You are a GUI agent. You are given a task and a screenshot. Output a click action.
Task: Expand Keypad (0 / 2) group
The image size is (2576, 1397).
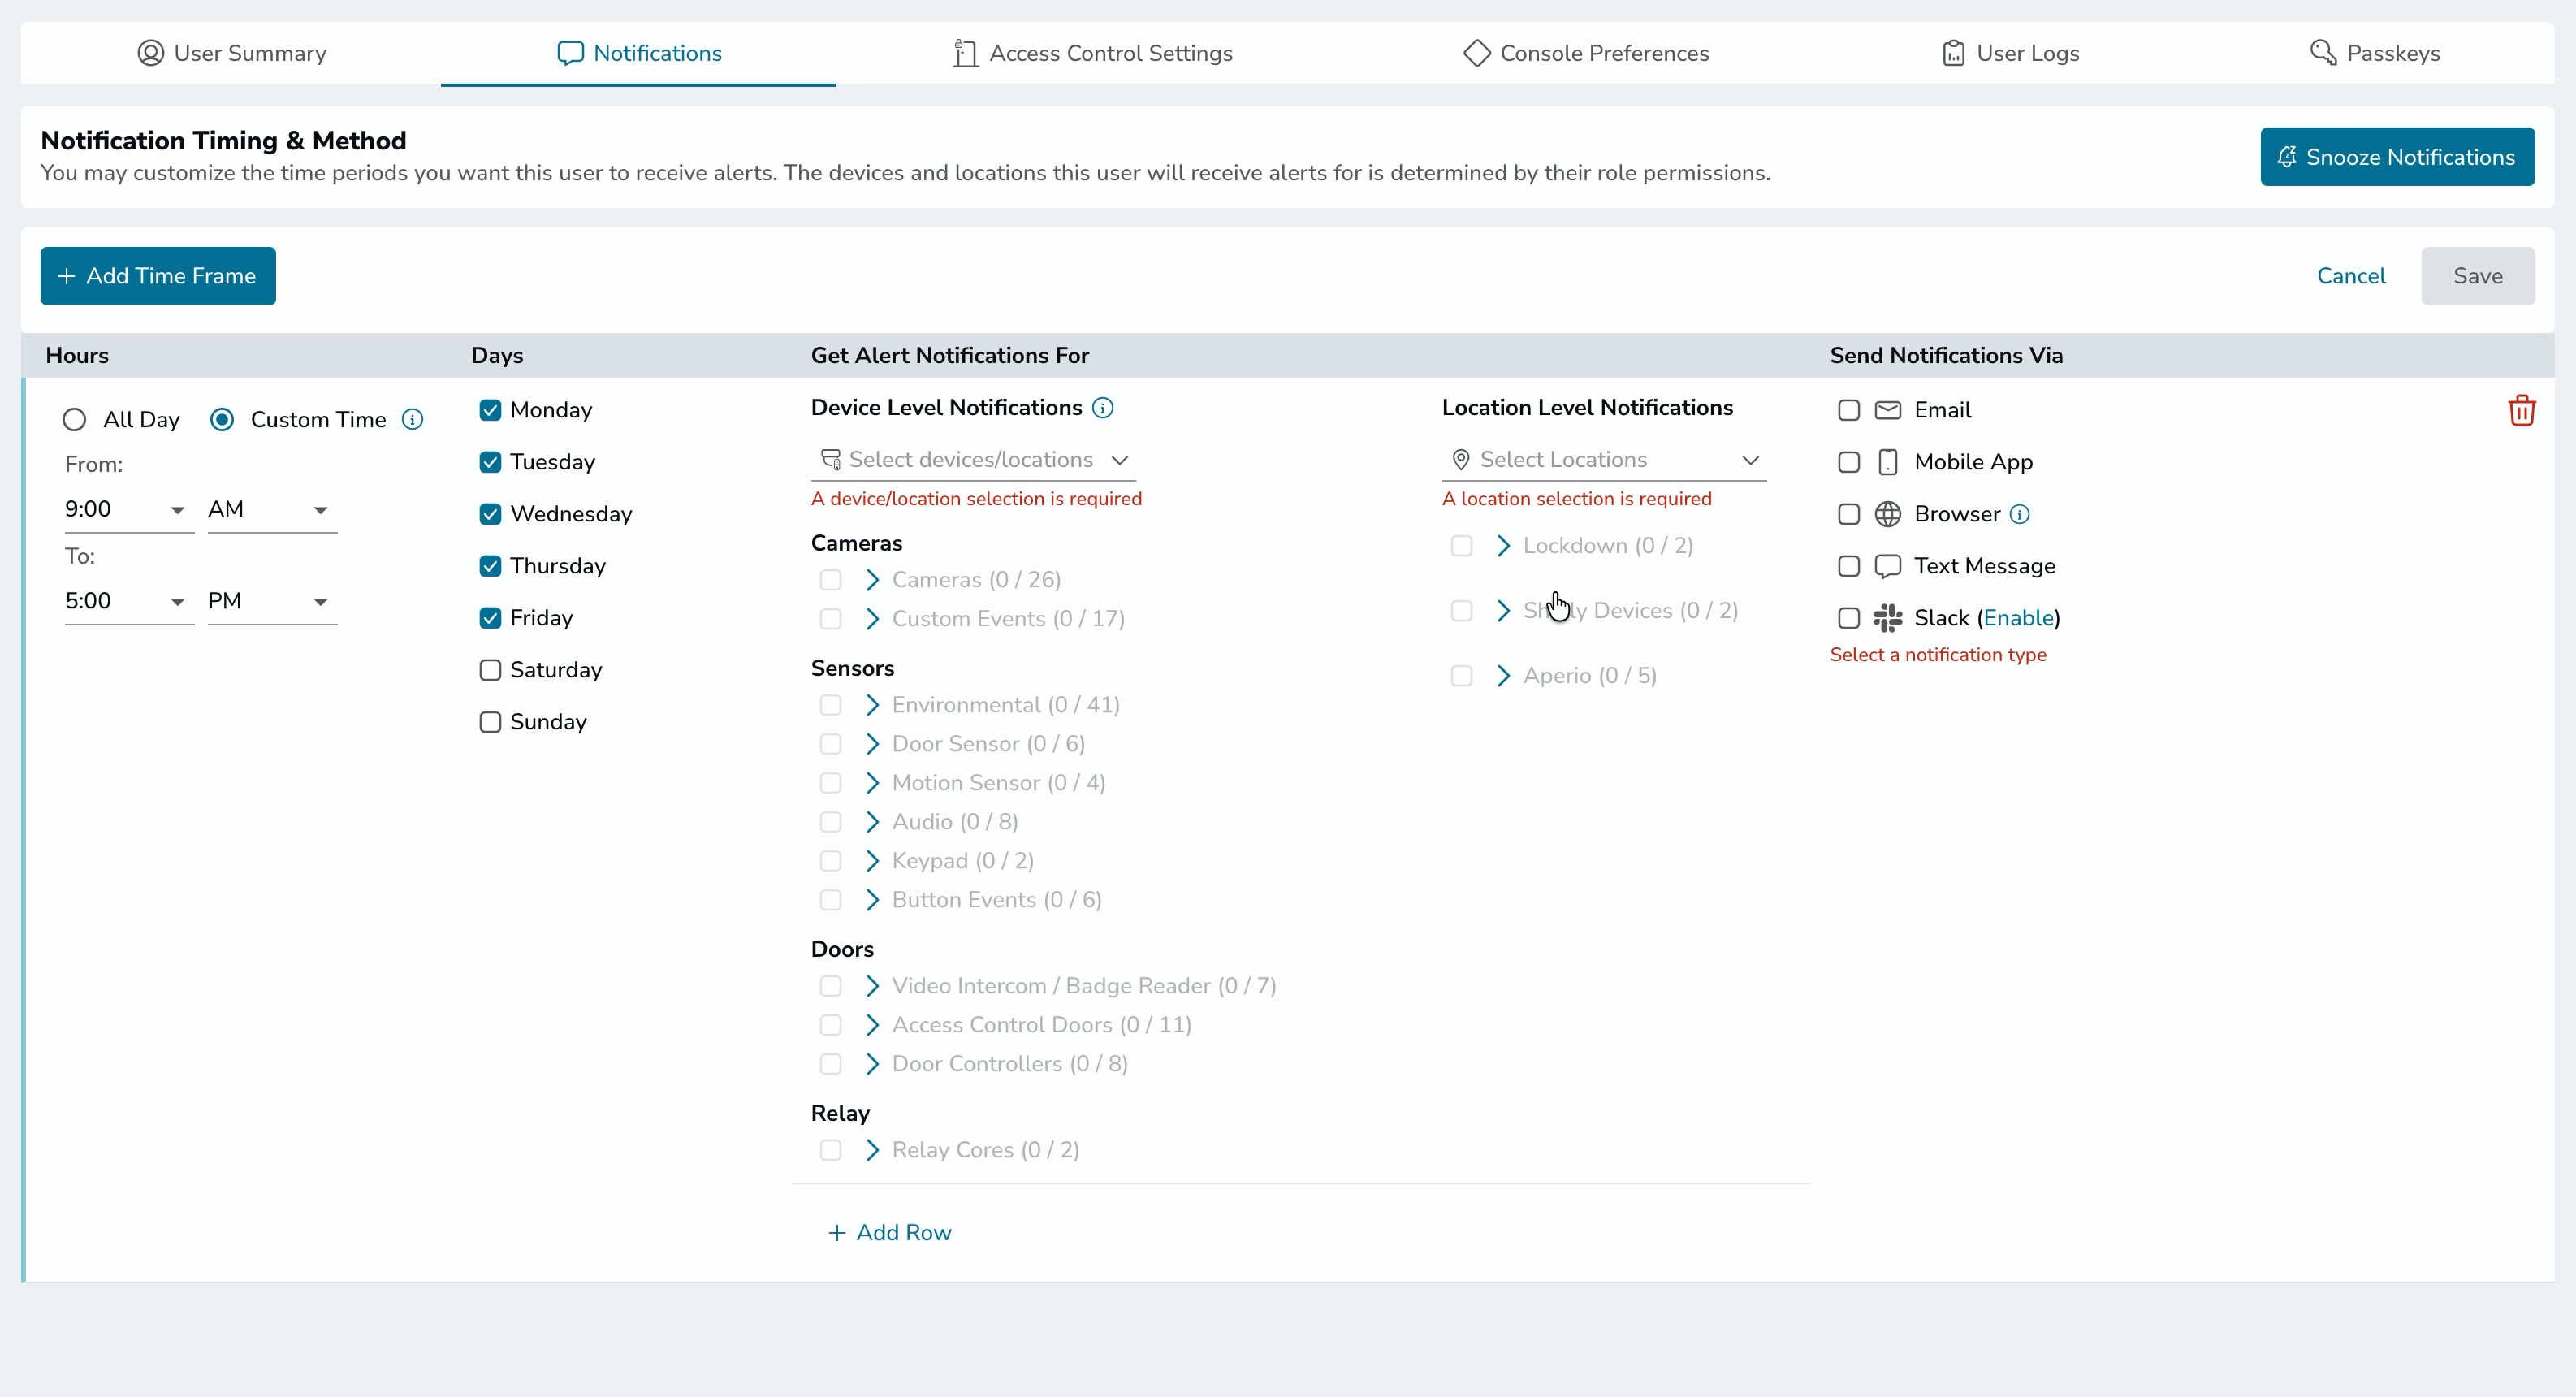pyautogui.click(x=872, y=861)
